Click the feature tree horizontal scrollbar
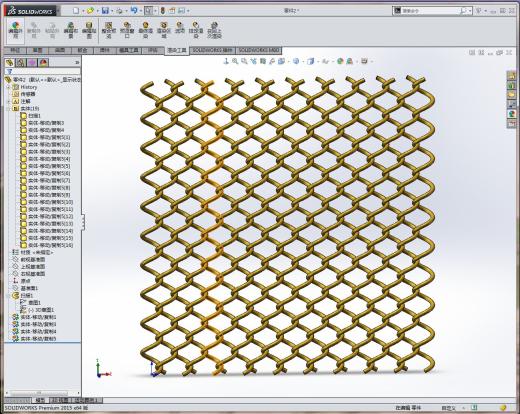This screenshot has height=414, width=520. (x=43, y=393)
